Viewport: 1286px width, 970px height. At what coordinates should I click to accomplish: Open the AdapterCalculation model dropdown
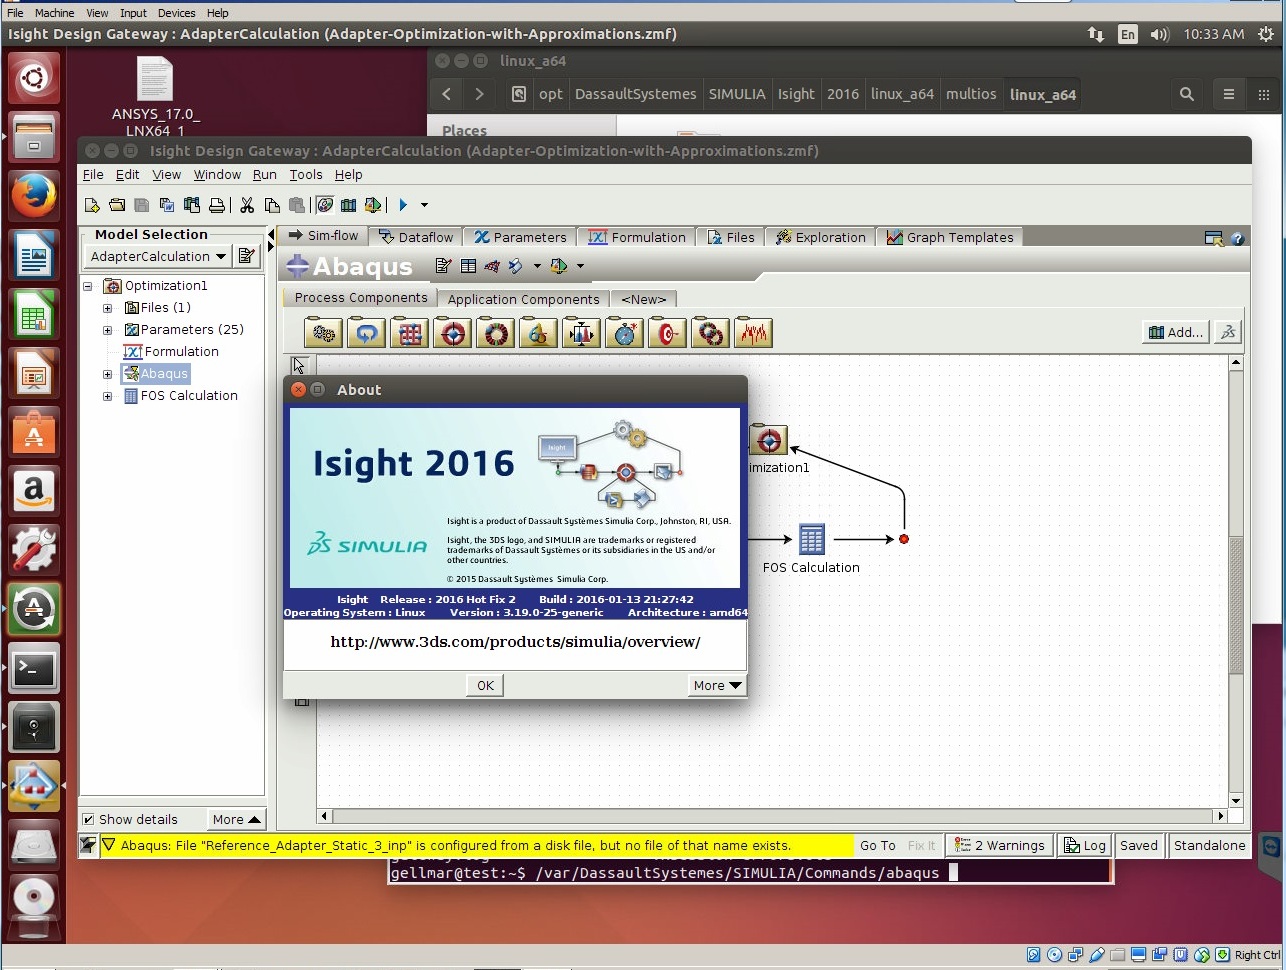pos(158,256)
